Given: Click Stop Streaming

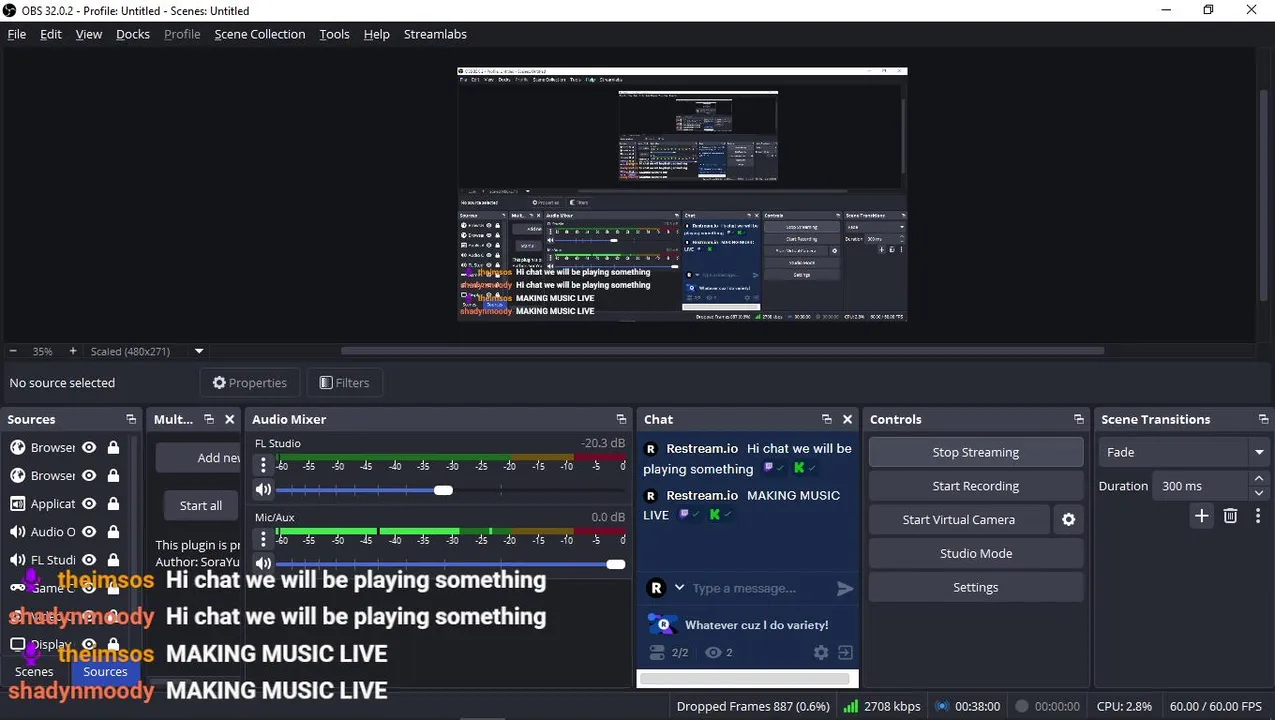Looking at the screenshot, I should 976,452.
